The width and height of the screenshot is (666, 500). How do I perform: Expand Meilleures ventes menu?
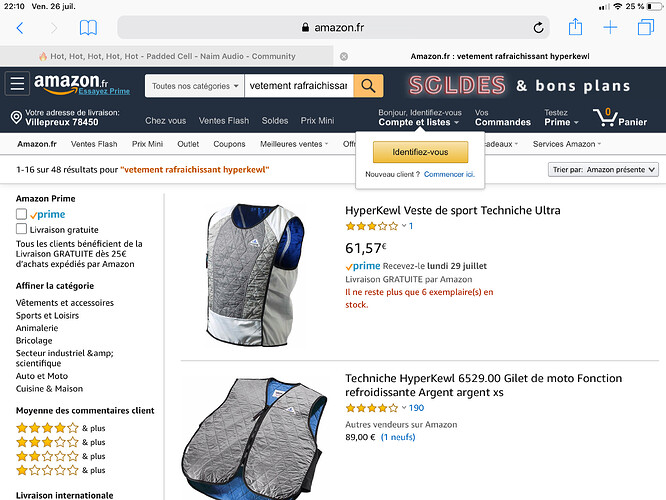(x=294, y=144)
